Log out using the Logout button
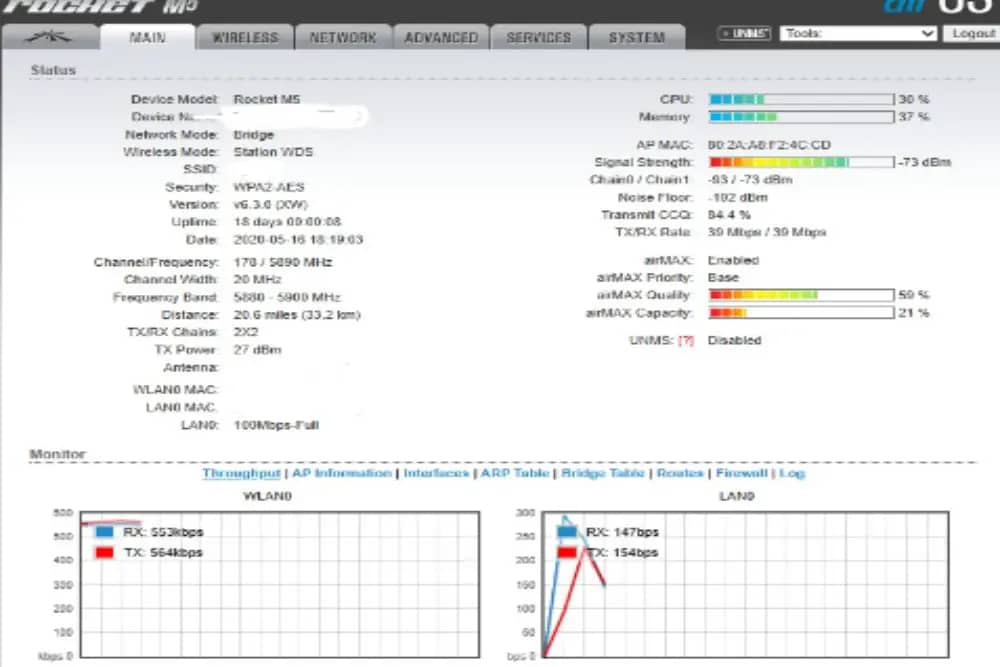 tap(973, 33)
